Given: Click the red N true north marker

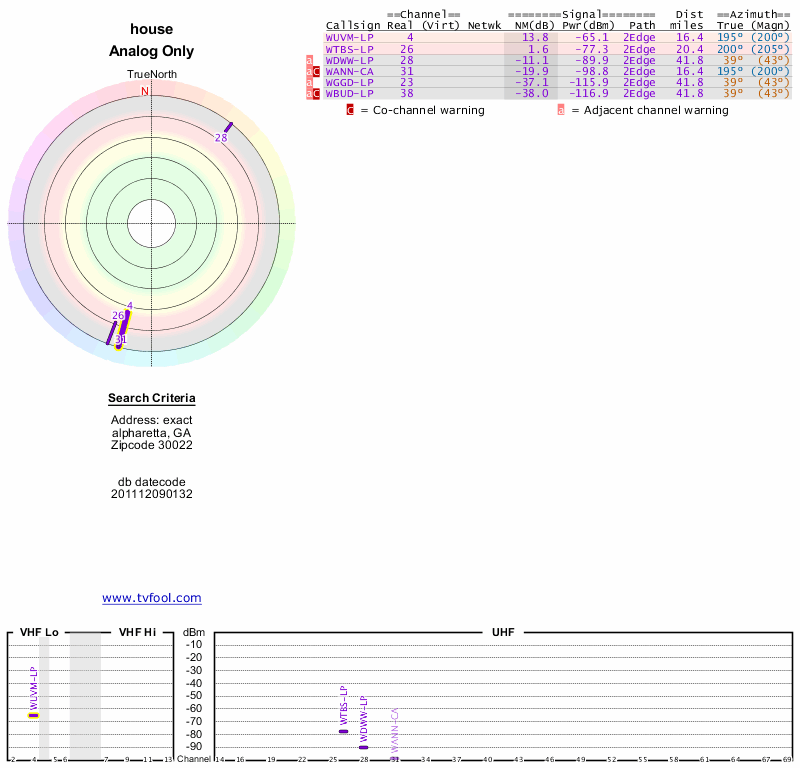Looking at the screenshot, I should pos(145,92).
